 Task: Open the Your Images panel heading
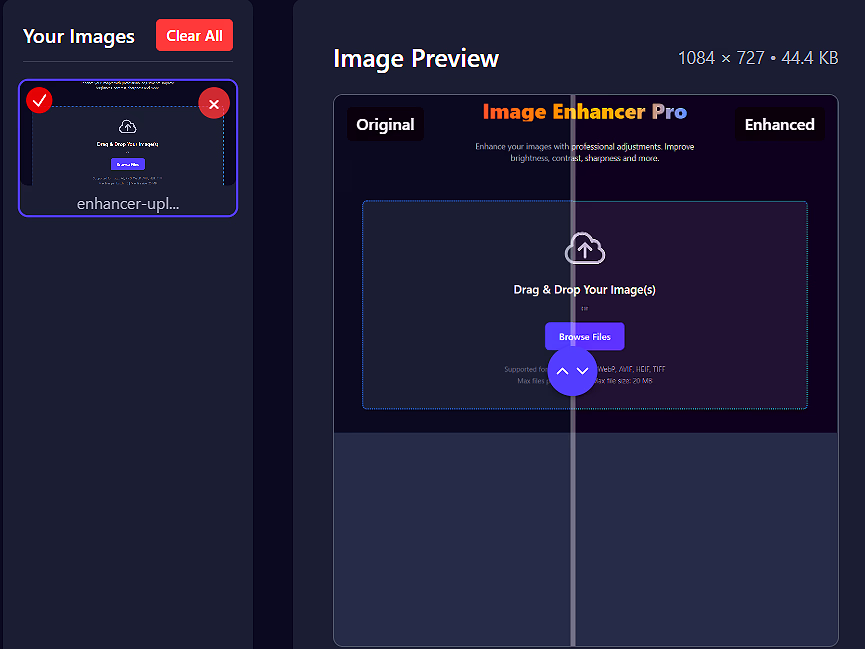click(x=78, y=36)
